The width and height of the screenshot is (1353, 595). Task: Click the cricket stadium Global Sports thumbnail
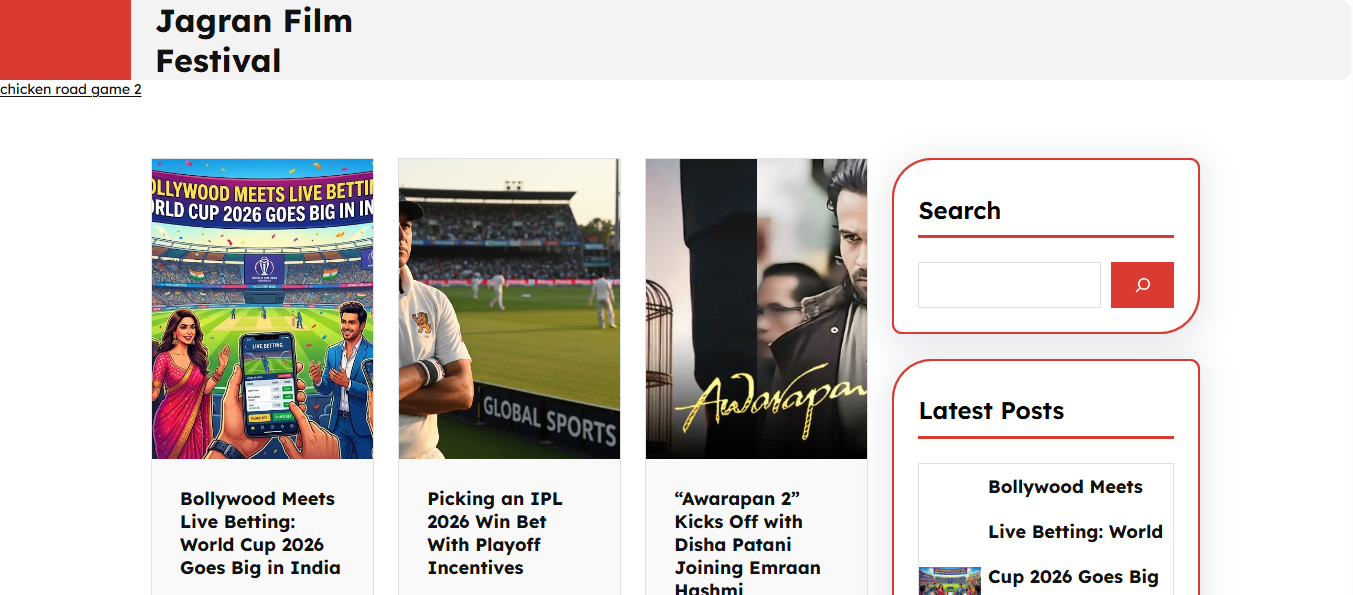click(x=509, y=309)
